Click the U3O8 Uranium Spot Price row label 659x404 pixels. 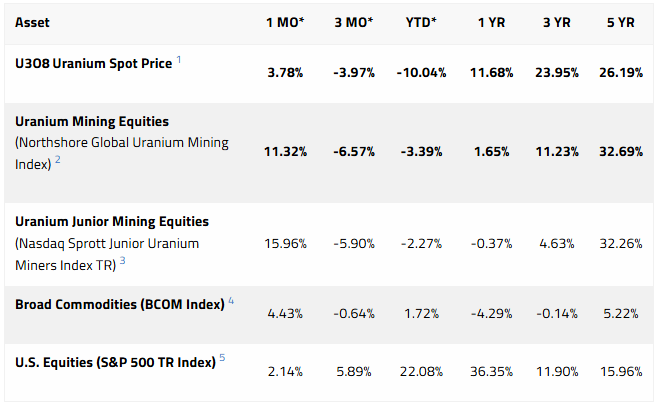[x=94, y=63]
